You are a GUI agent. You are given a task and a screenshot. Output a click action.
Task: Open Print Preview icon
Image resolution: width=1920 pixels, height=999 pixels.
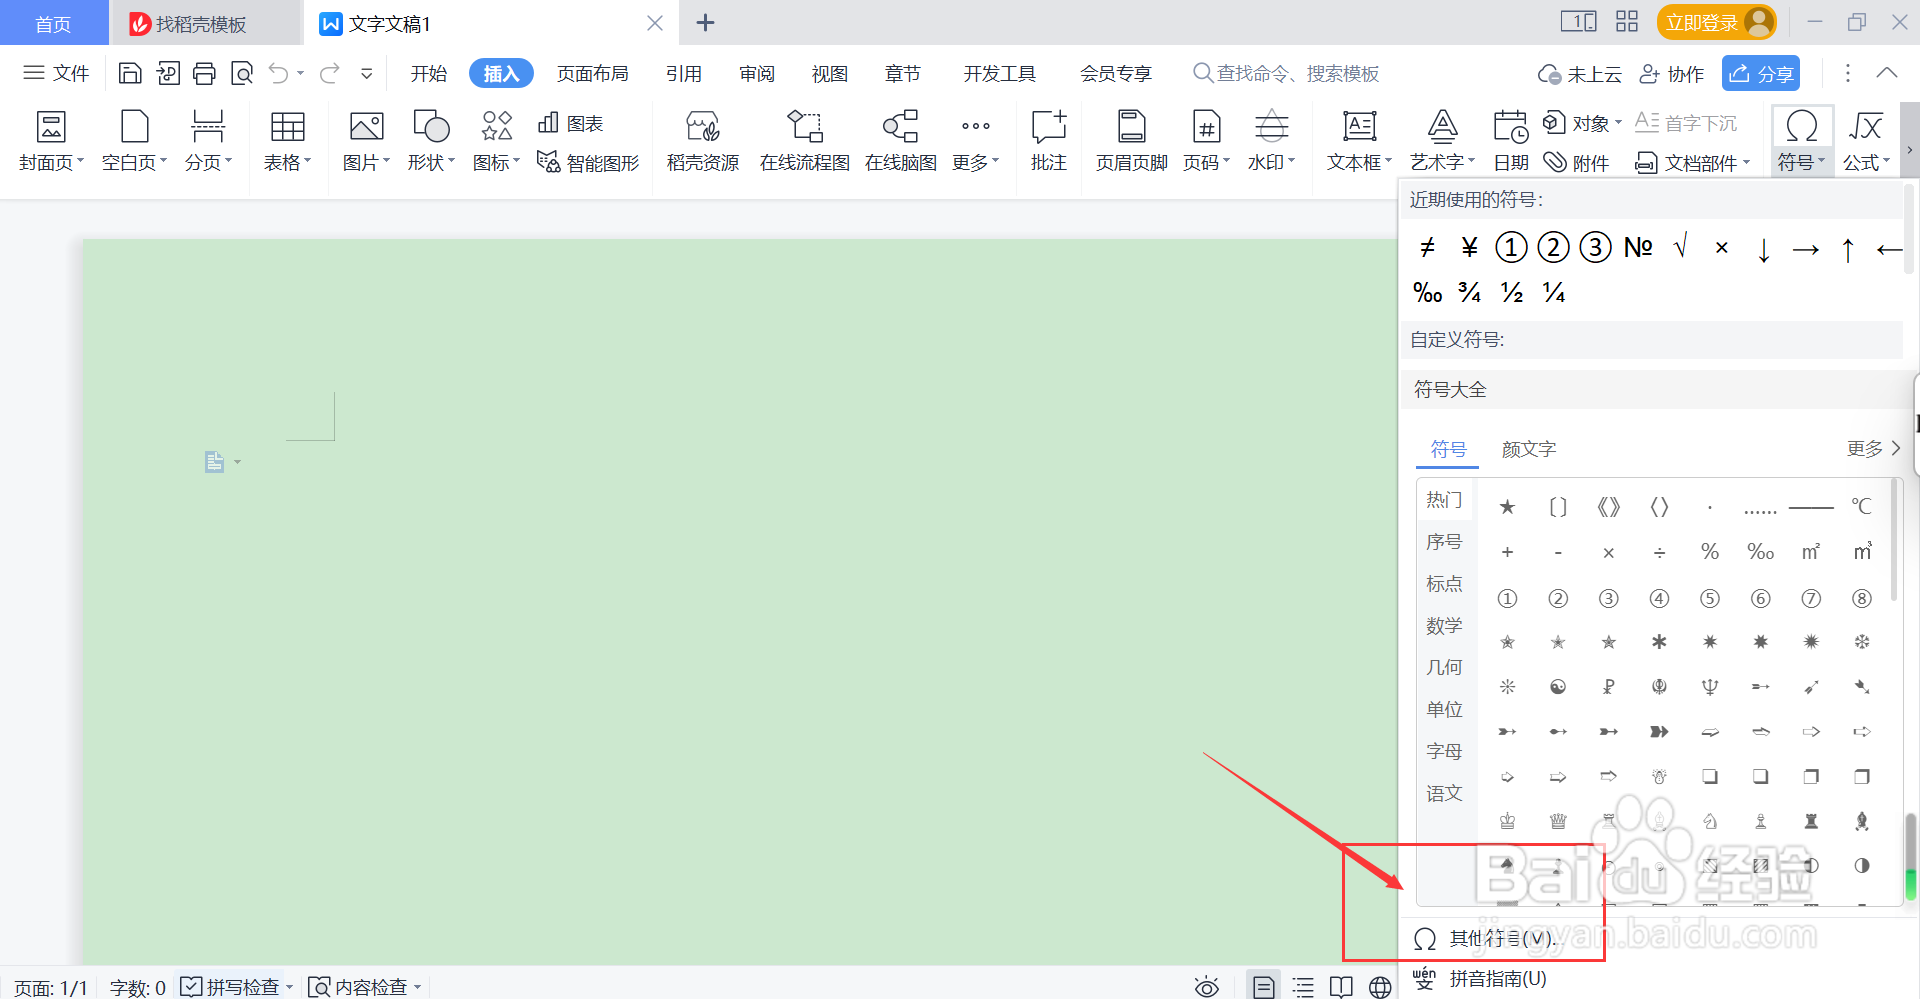point(242,73)
